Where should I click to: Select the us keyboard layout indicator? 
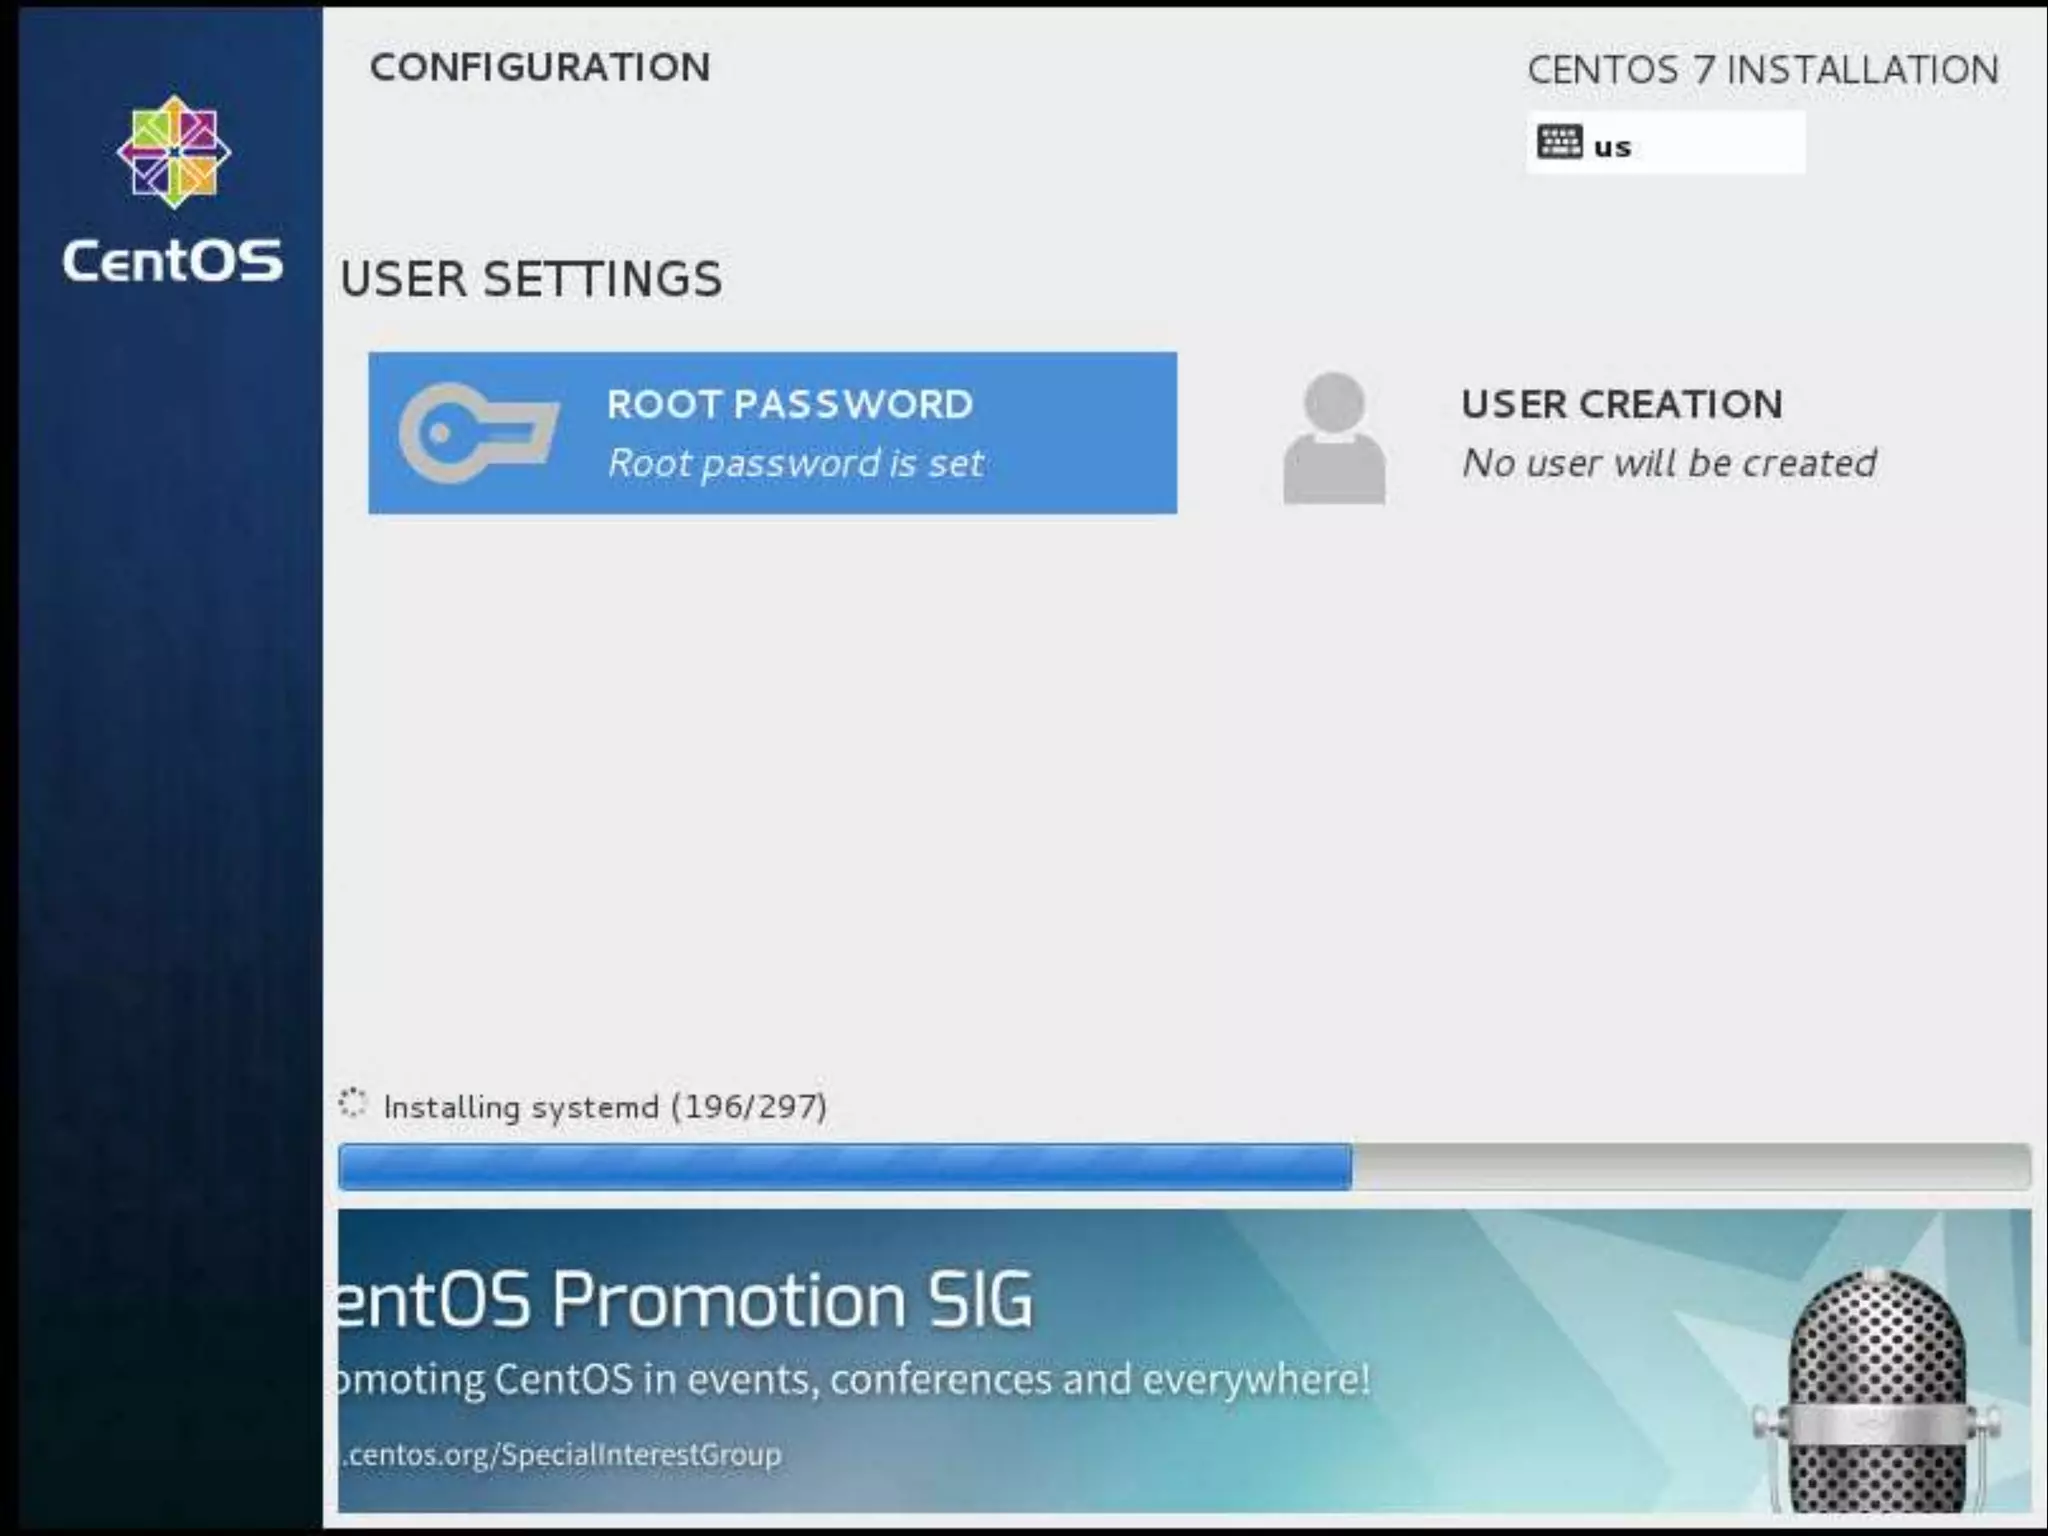click(x=1666, y=143)
